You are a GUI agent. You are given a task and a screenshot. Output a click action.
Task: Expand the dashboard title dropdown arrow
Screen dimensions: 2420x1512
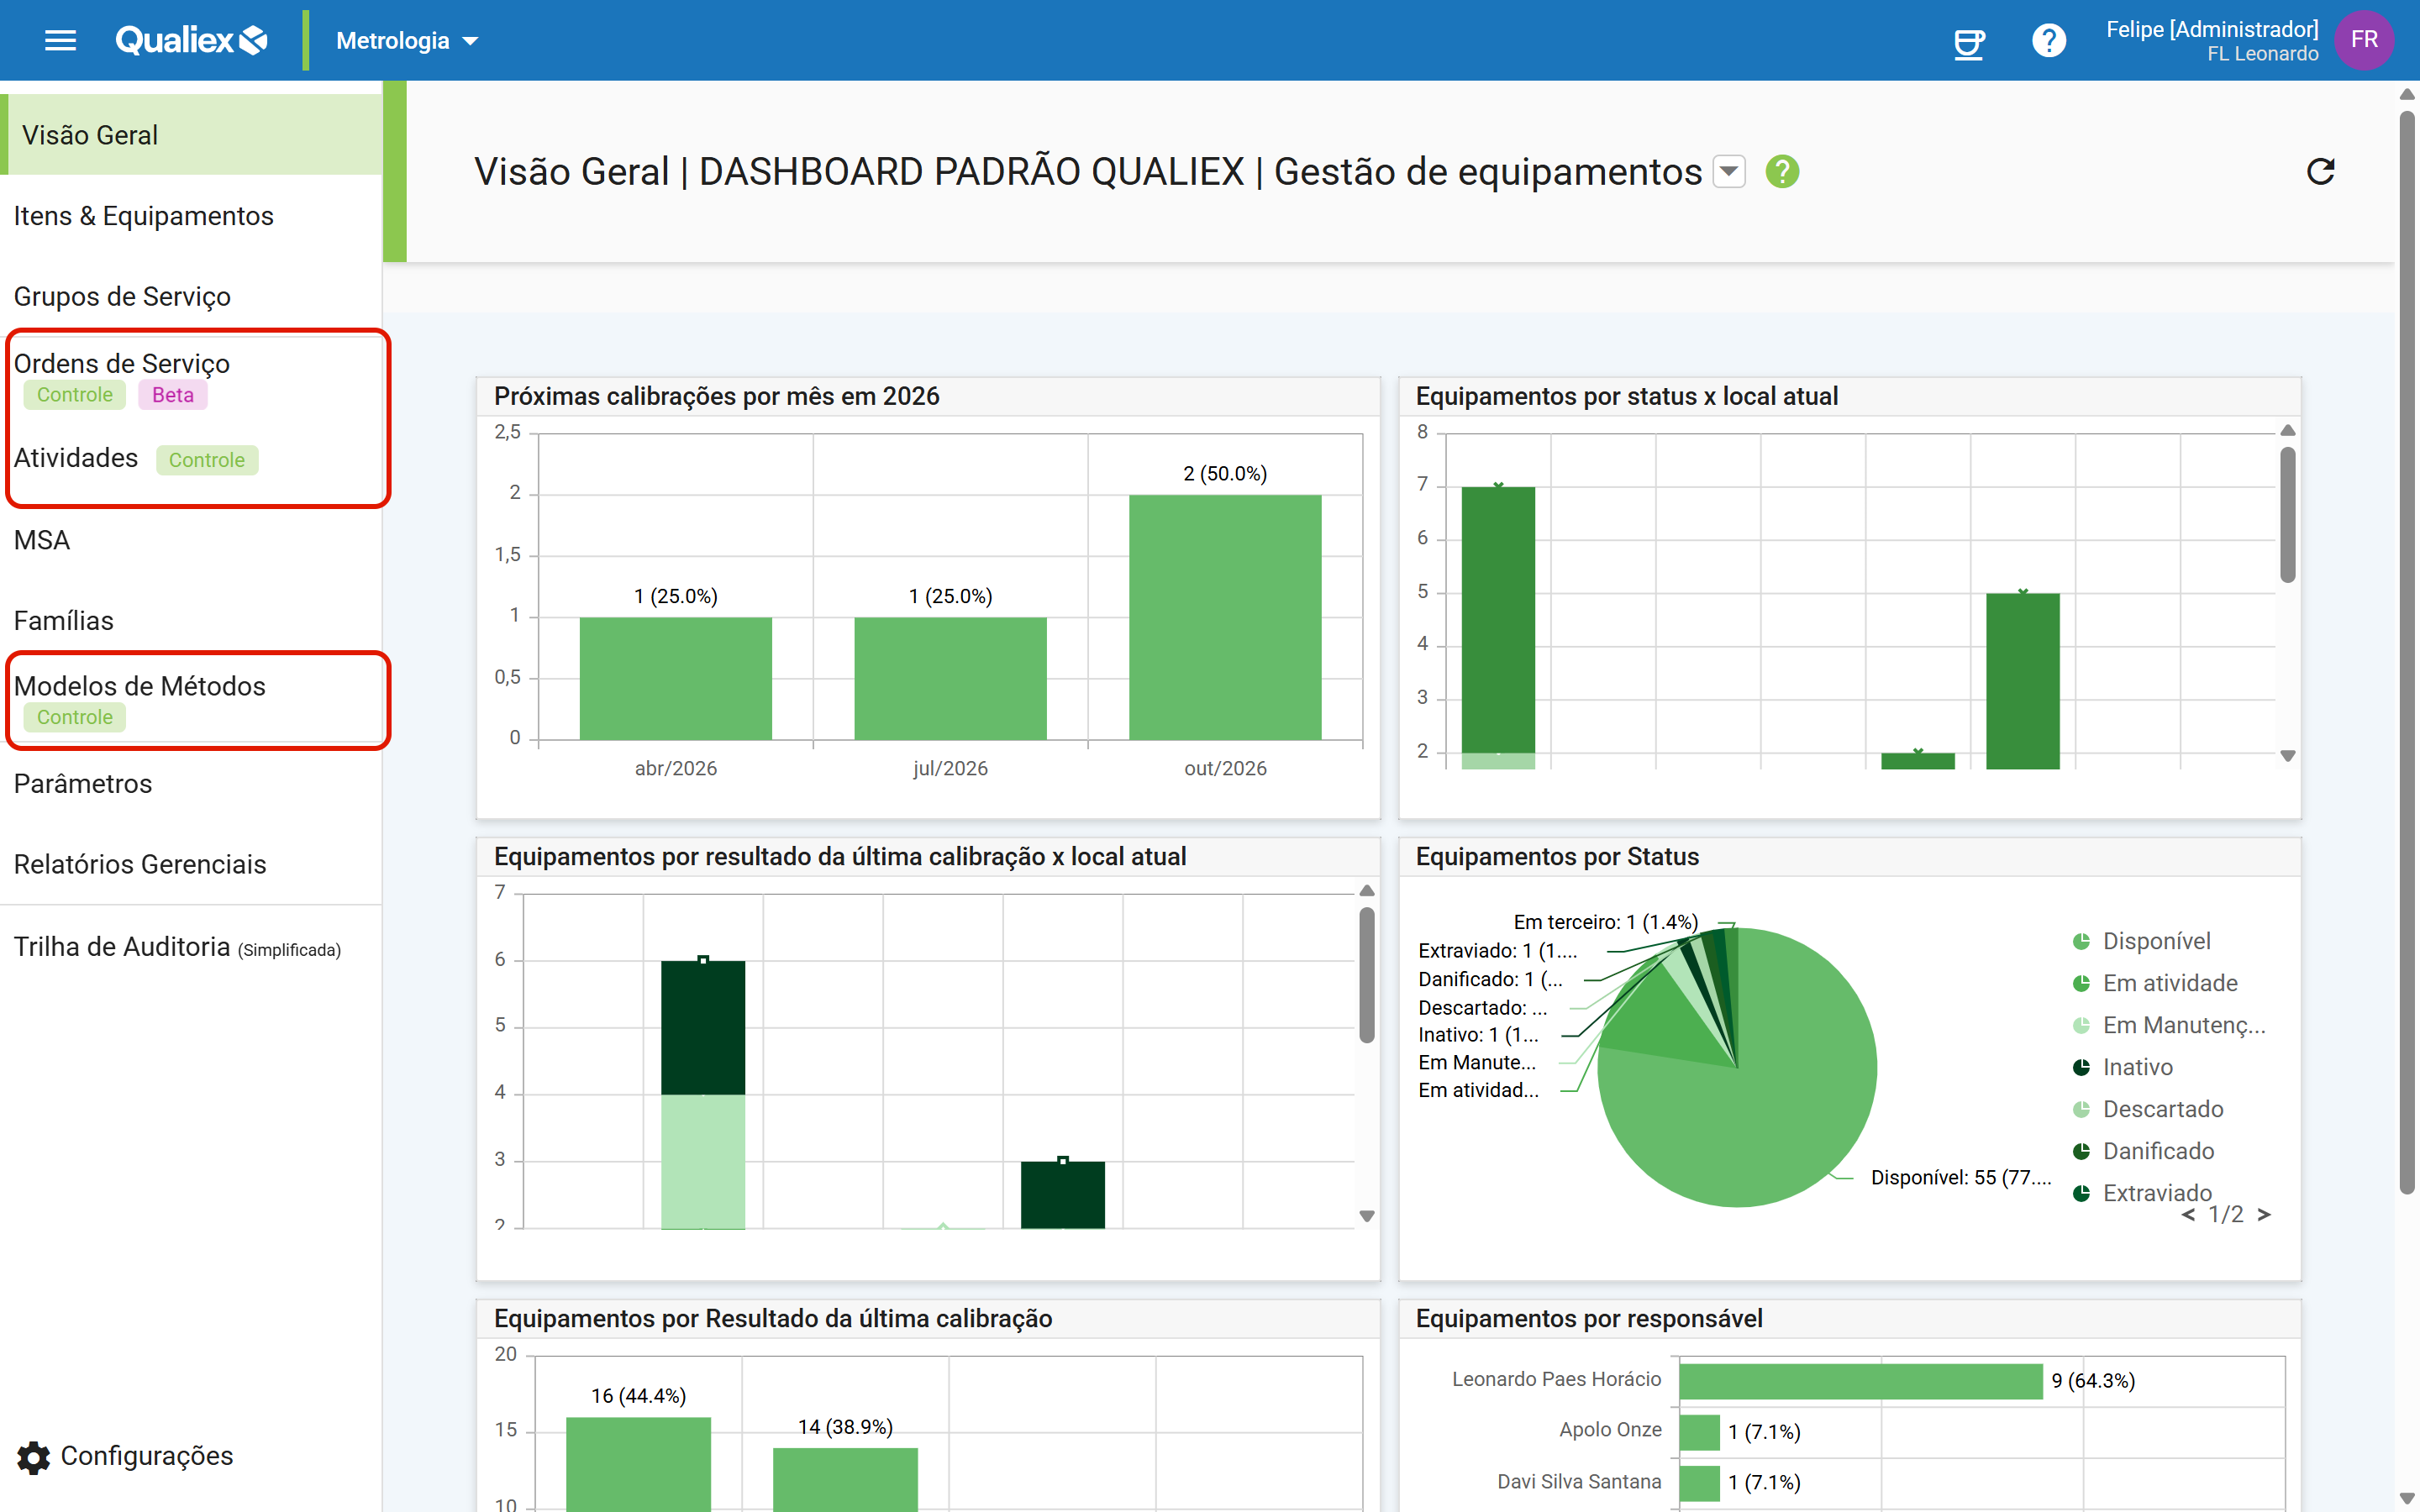tap(1728, 172)
